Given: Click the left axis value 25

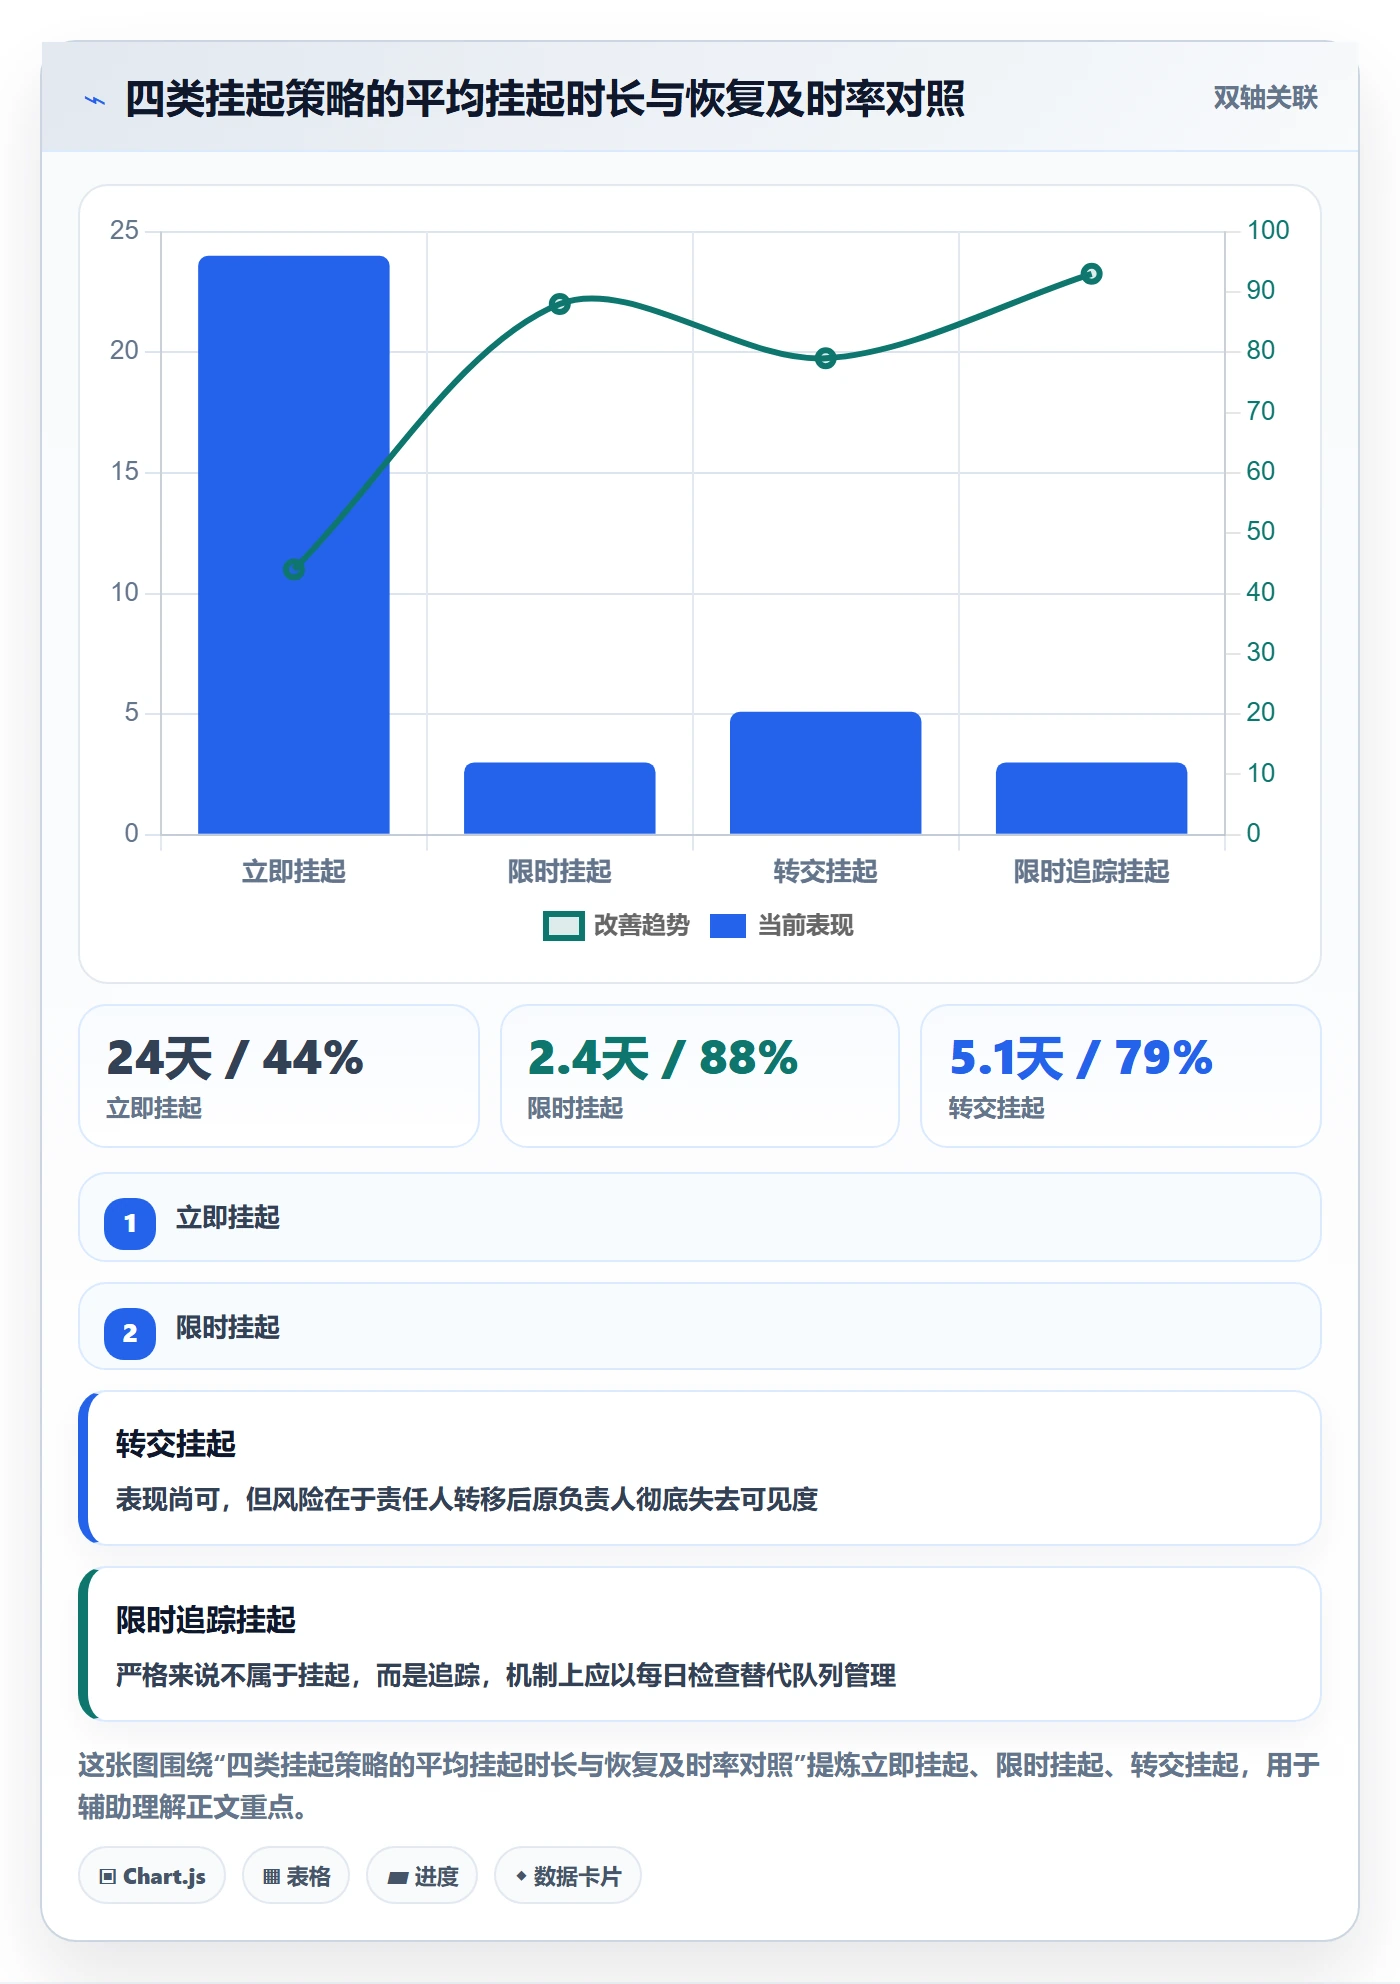Looking at the screenshot, I should (x=124, y=230).
